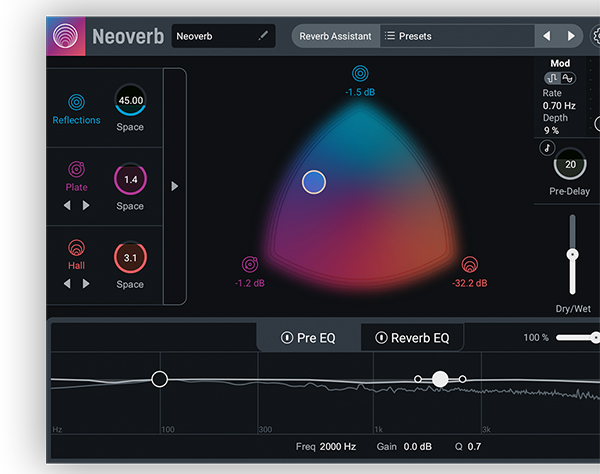Click the Dry/Wet slider handle

pyautogui.click(x=572, y=254)
